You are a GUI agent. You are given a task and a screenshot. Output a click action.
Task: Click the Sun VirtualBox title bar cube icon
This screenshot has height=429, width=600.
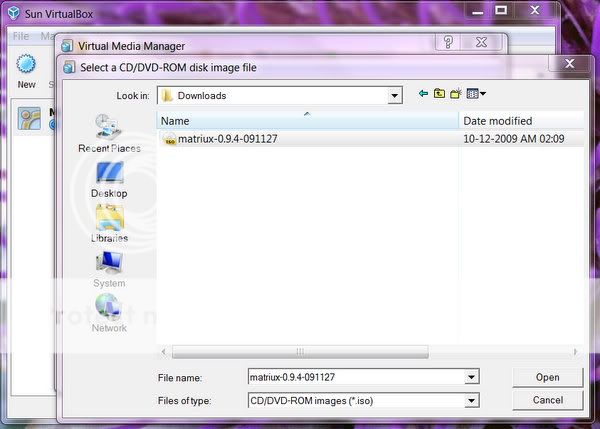click(x=14, y=13)
